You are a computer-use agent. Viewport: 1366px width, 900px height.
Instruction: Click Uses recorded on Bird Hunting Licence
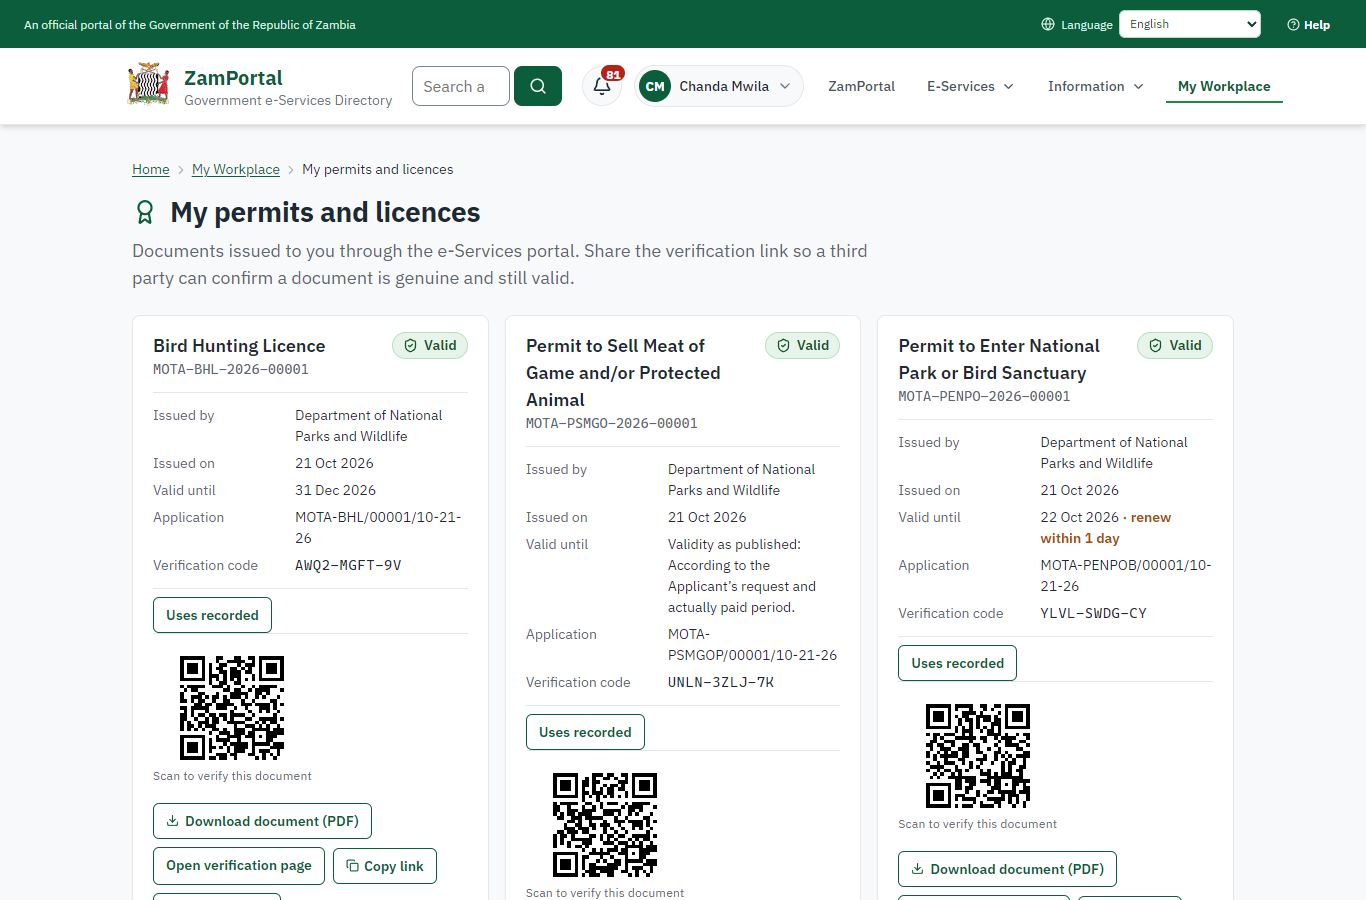pyautogui.click(x=212, y=615)
